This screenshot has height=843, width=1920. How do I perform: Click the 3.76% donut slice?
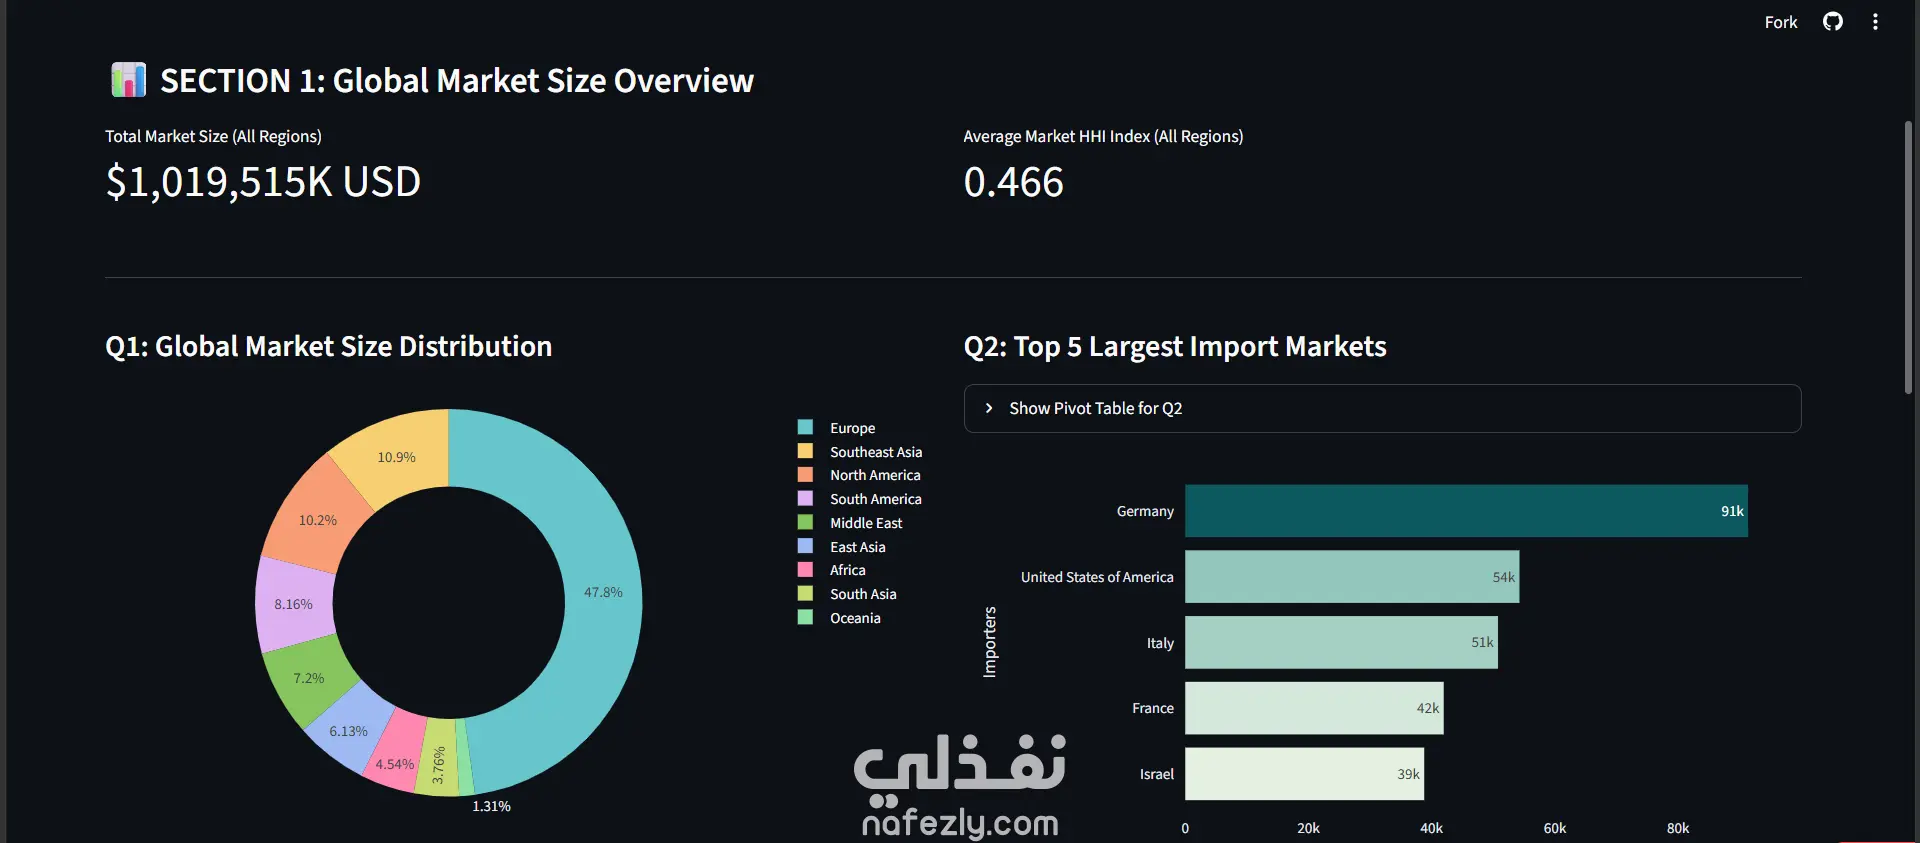point(438,765)
